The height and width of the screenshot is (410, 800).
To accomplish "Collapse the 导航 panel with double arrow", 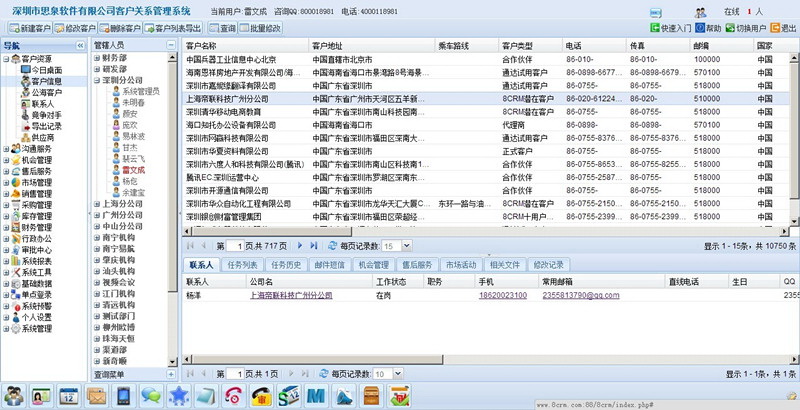I will (x=80, y=45).
